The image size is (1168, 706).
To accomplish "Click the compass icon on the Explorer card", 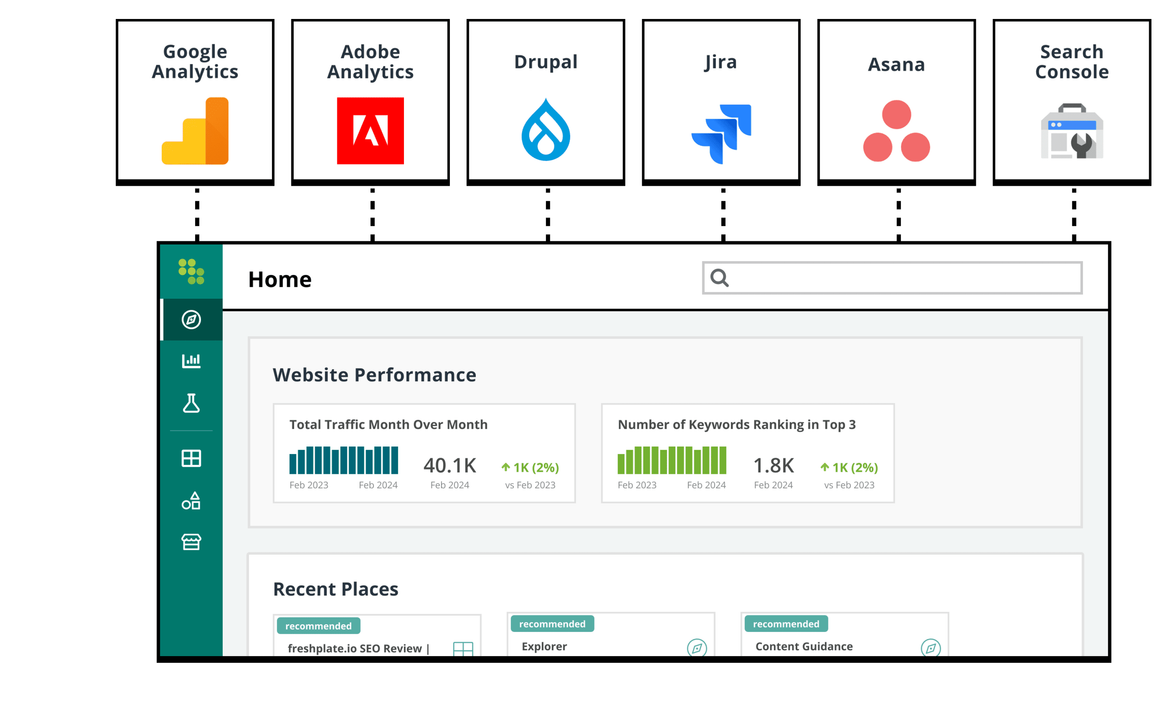I will coord(697,648).
